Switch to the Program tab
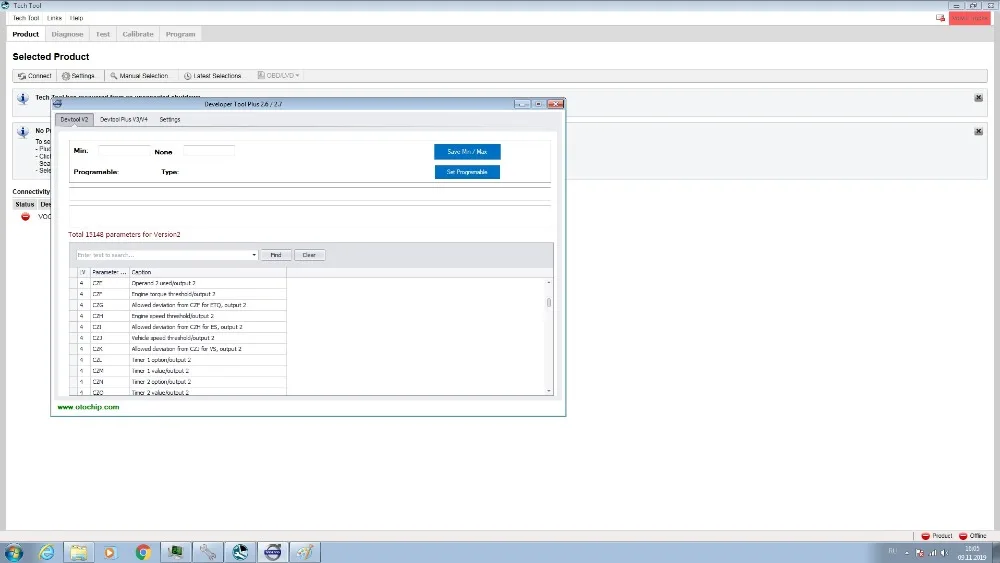The image size is (1000, 563). [x=180, y=34]
